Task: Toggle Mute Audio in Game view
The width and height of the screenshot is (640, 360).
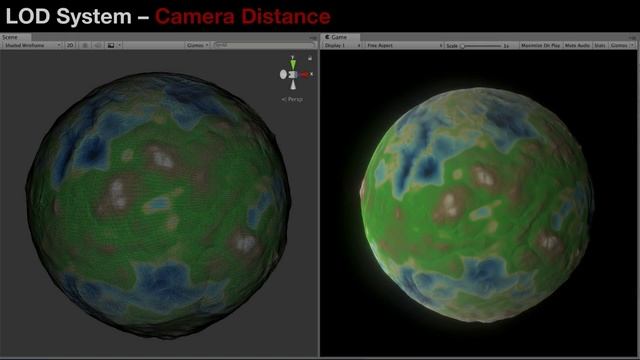Action: coord(577,45)
